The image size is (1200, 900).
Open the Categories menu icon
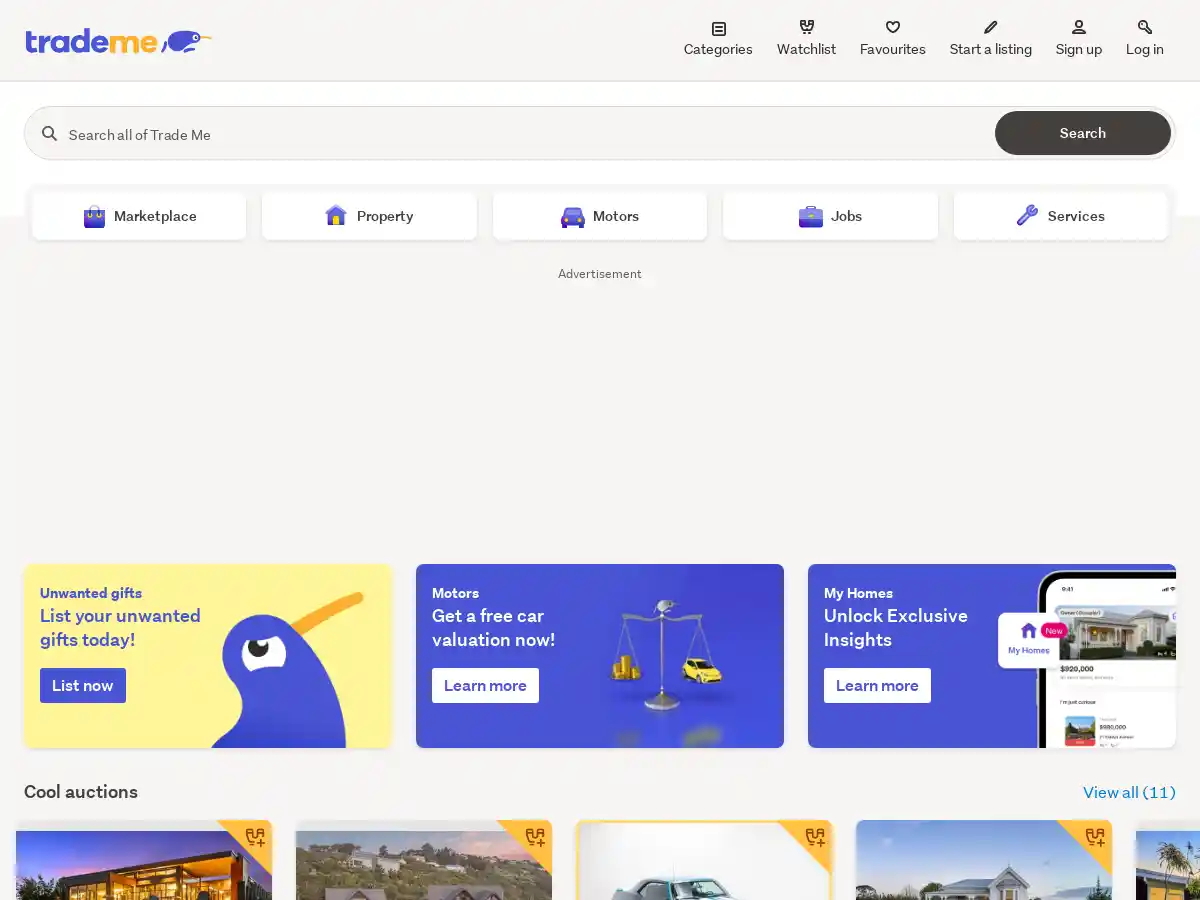pyautogui.click(x=718, y=29)
